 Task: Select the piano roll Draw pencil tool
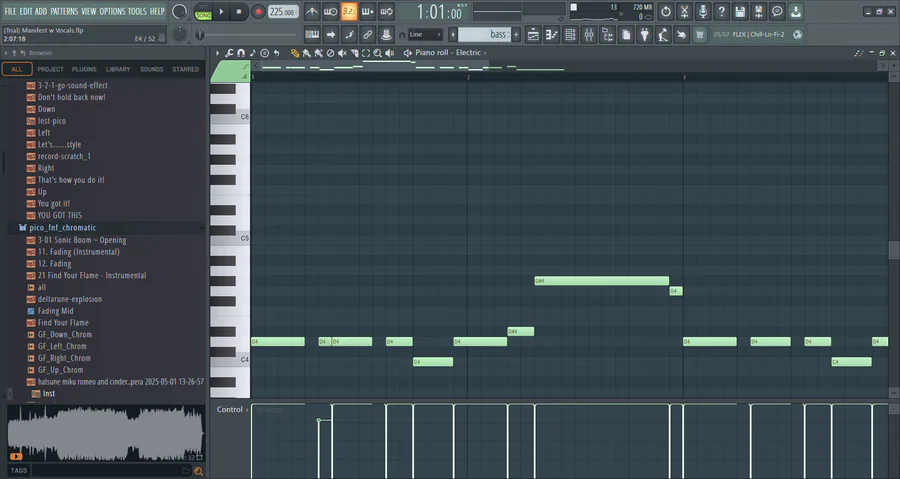(295, 53)
